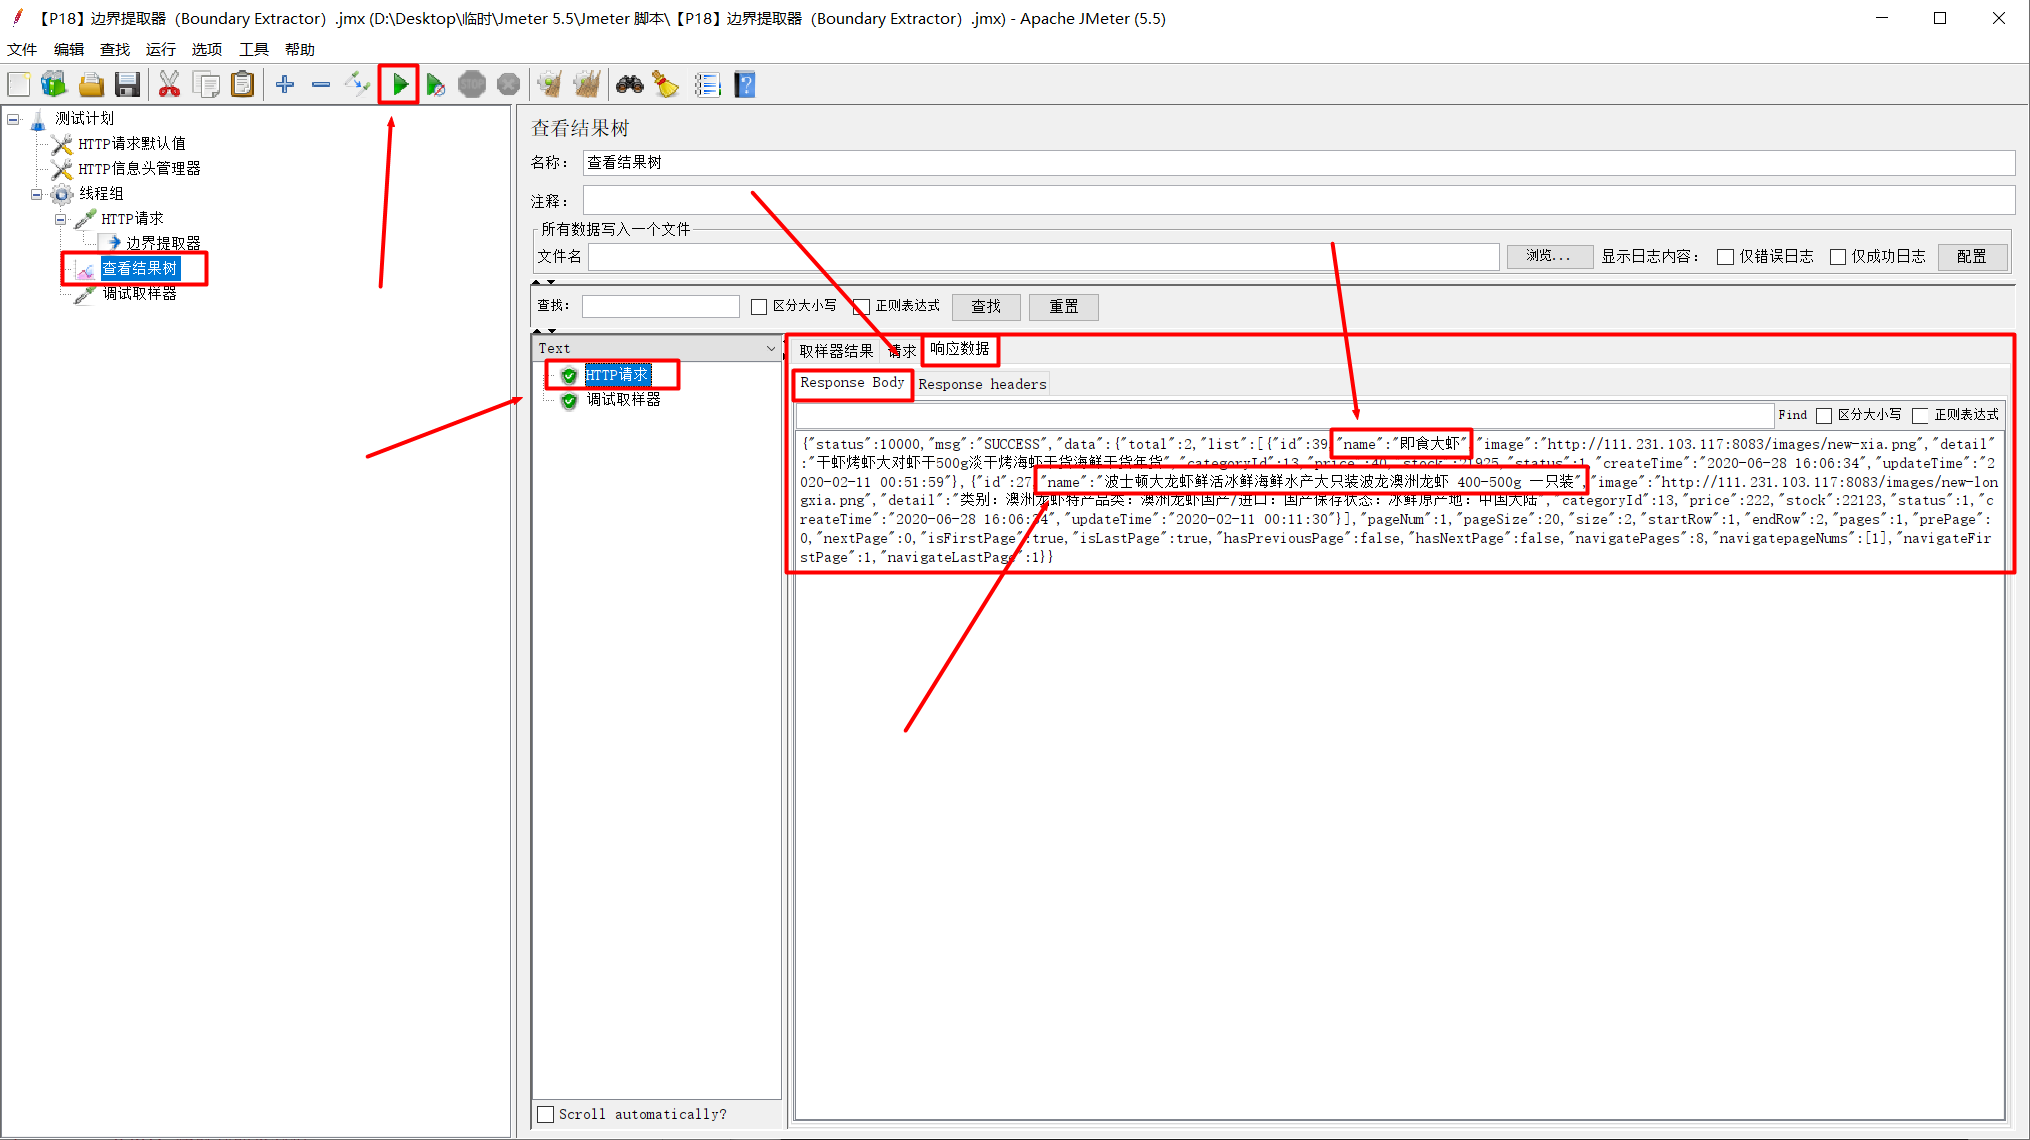The width and height of the screenshot is (2030, 1140).
Task: Select HTTP请求默认值 in tree
Action: pos(132,143)
